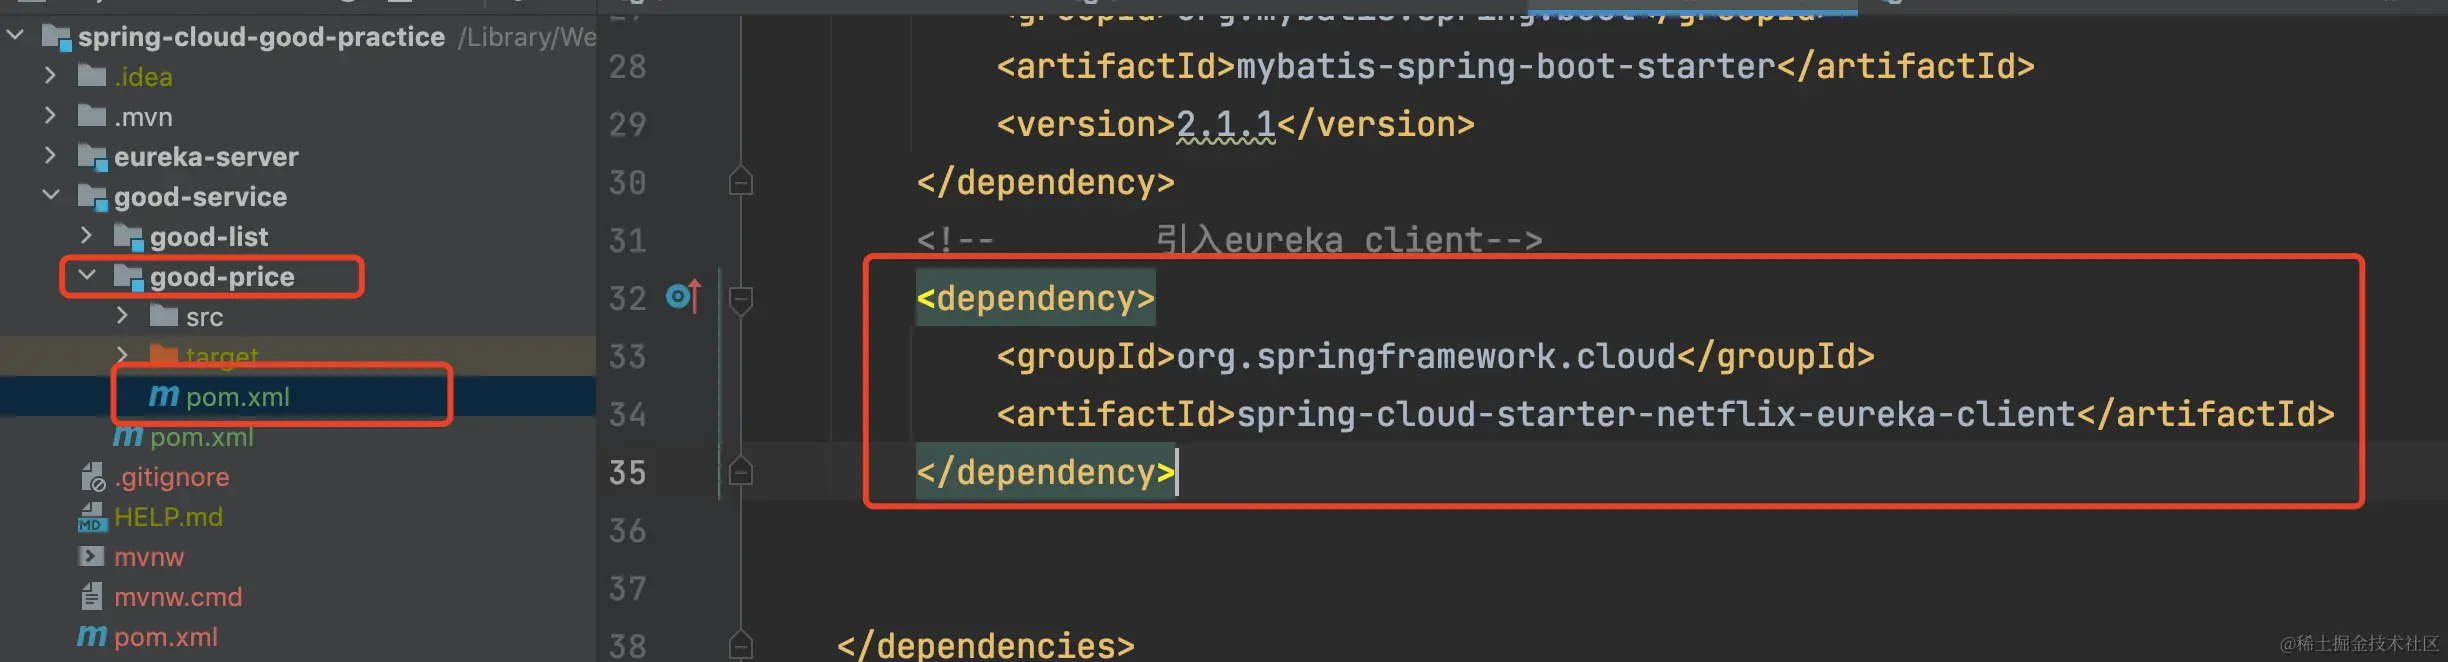Select the .idea folder icon

pyautogui.click(x=92, y=76)
